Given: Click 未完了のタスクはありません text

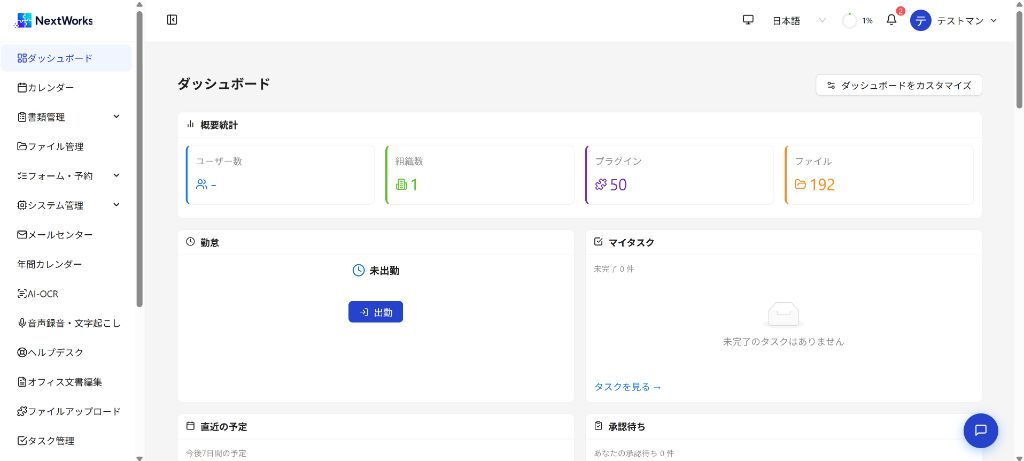Looking at the screenshot, I should (784, 342).
